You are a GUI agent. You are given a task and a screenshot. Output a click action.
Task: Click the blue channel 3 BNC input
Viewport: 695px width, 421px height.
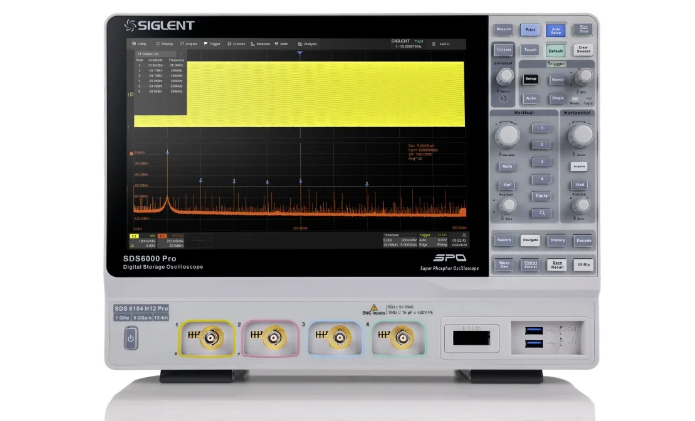(339, 338)
